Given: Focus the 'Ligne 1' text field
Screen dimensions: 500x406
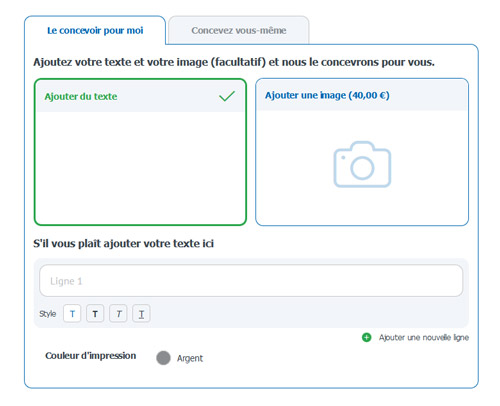Looking at the screenshot, I should [251, 281].
